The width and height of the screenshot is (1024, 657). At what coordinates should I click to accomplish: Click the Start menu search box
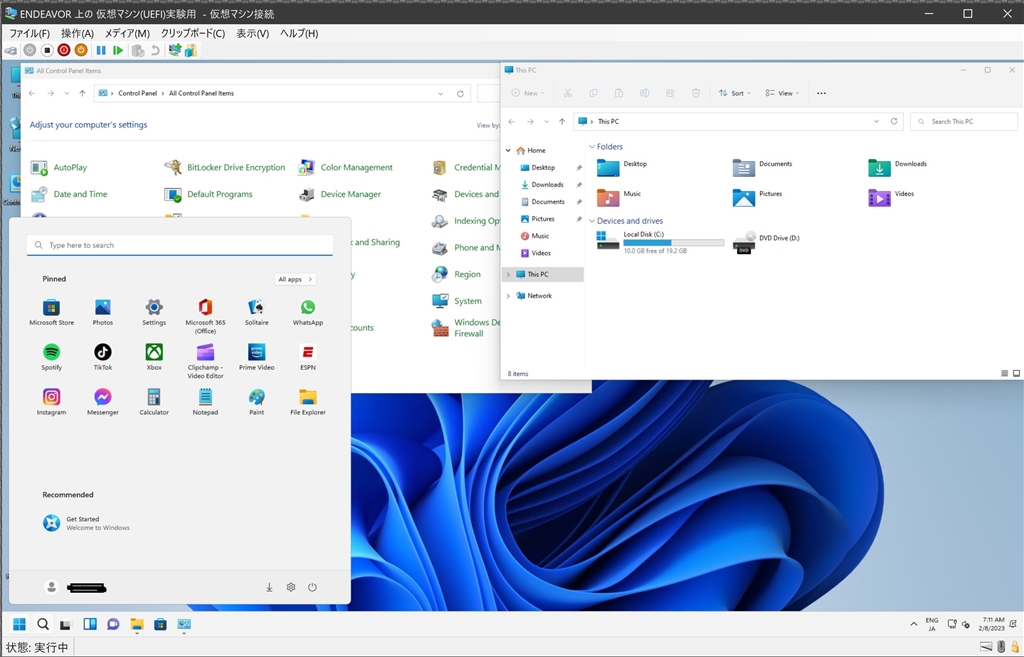[180, 245]
